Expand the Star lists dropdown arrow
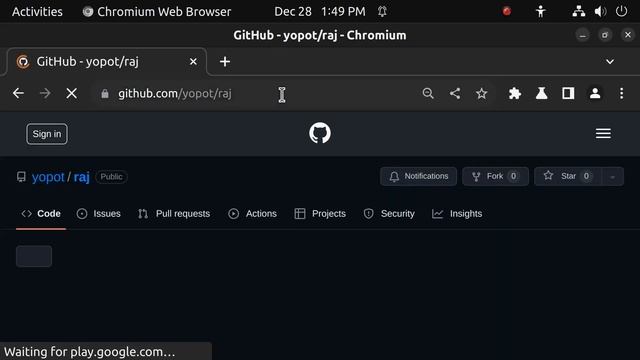The image size is (640, 360). 612,177
